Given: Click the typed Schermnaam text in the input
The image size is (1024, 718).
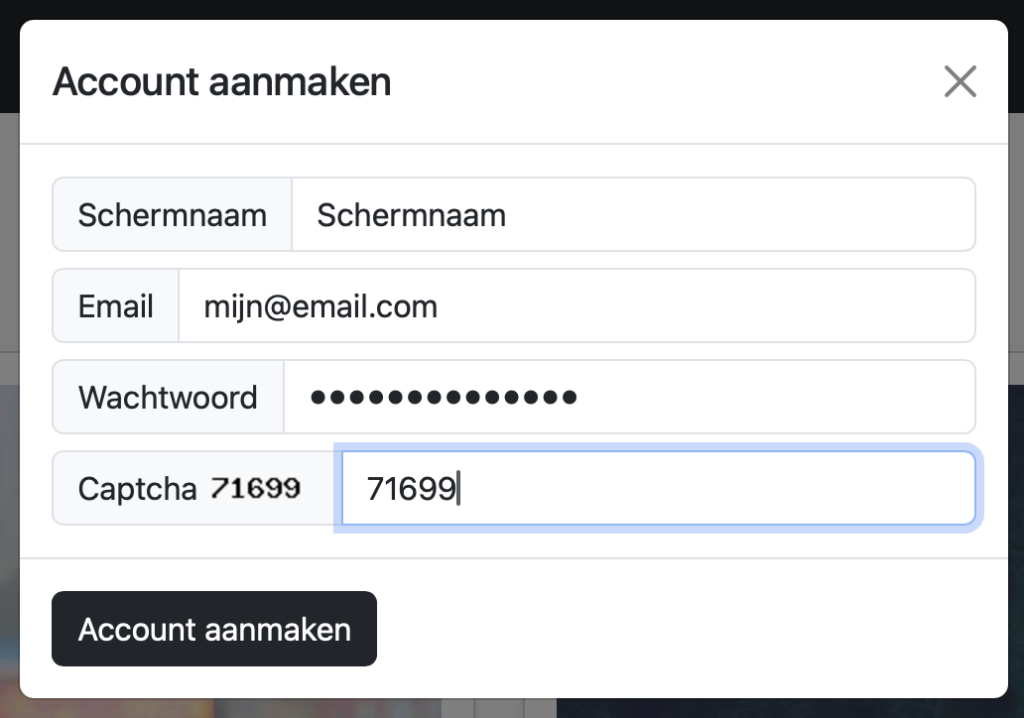Looking at the screenshot, I should [x=411, y=215].
